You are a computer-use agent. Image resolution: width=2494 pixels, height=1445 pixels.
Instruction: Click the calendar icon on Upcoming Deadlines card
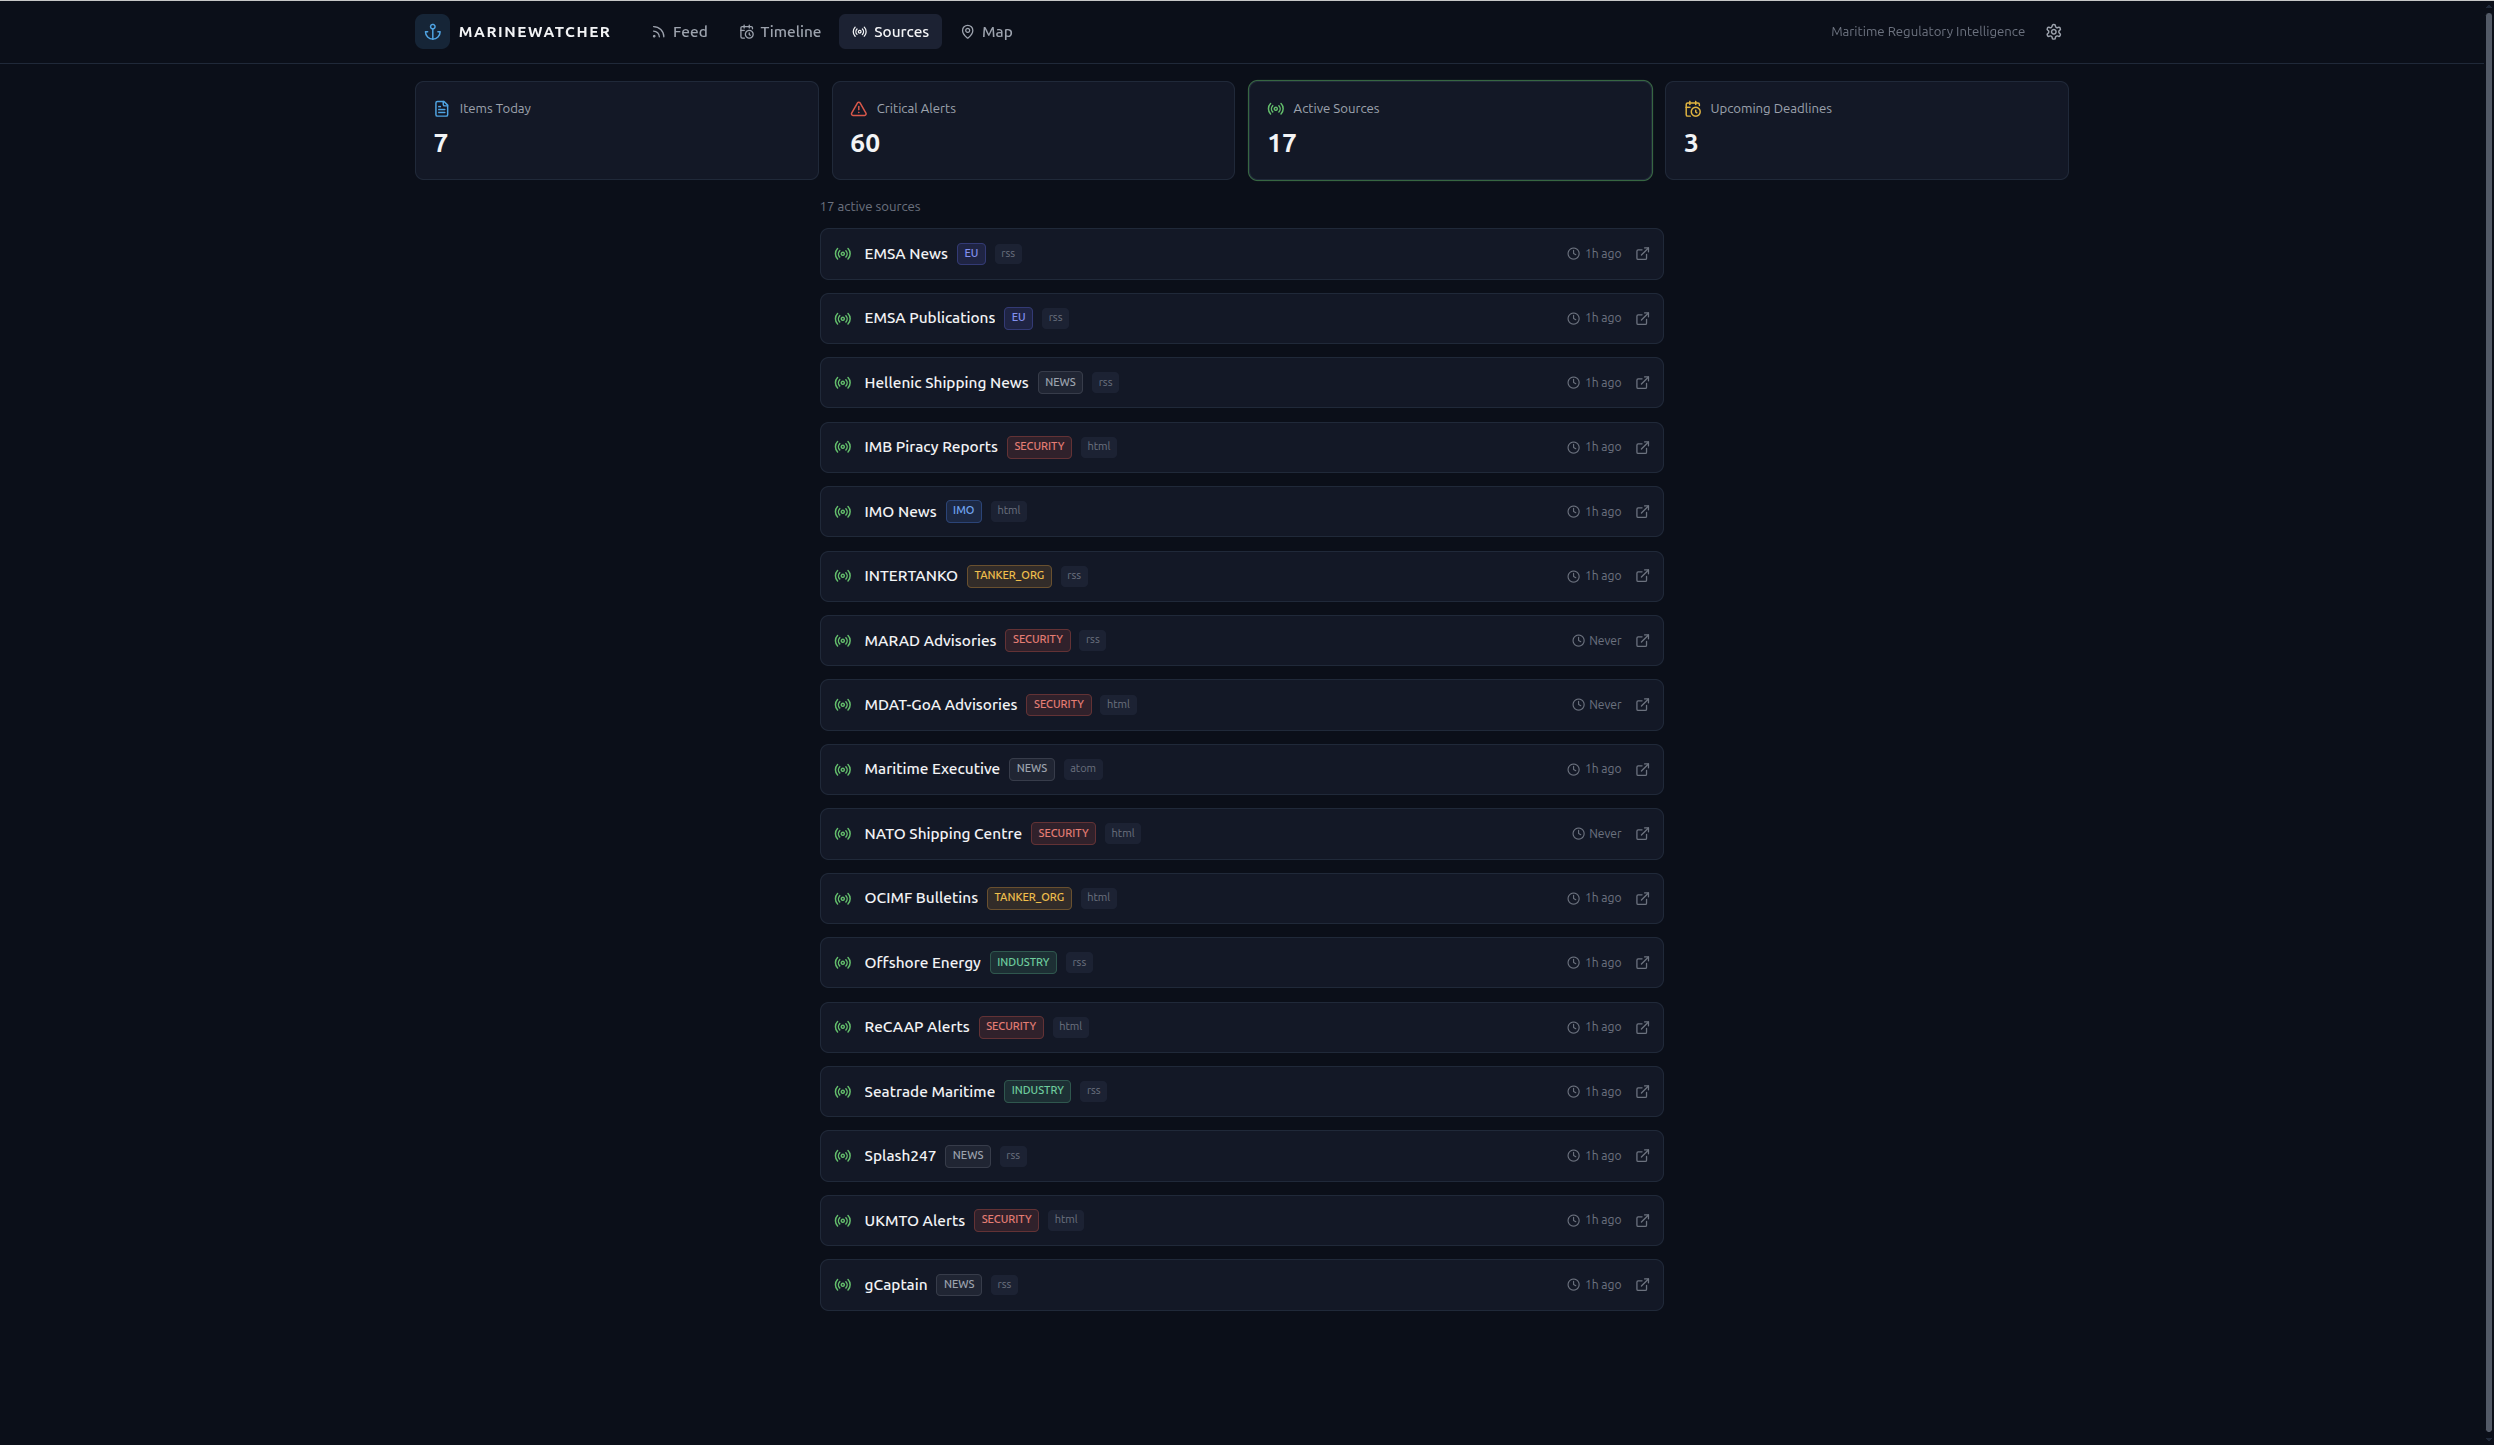pos(1692,107)
